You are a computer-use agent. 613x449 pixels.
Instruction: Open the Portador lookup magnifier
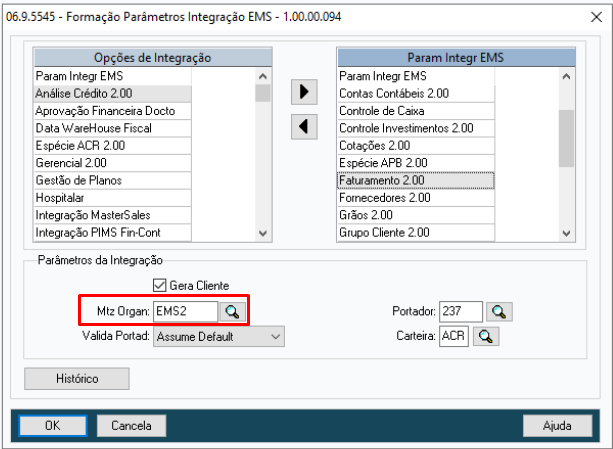499,312
